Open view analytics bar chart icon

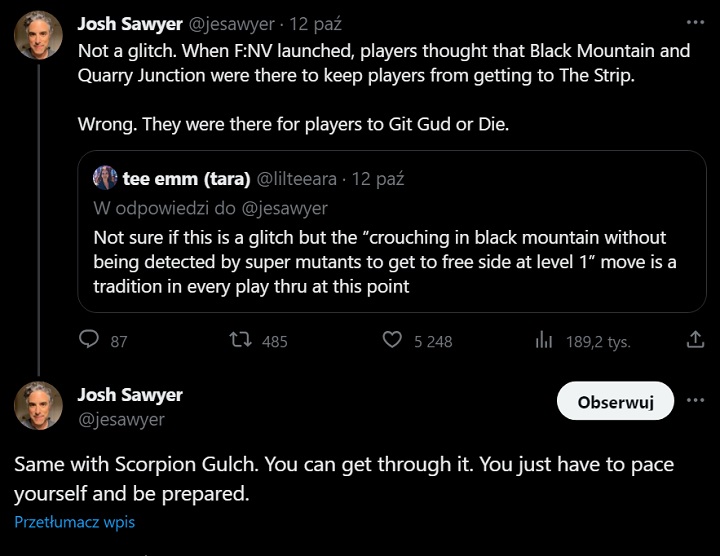pyautogui.click(x=544, y=340)
